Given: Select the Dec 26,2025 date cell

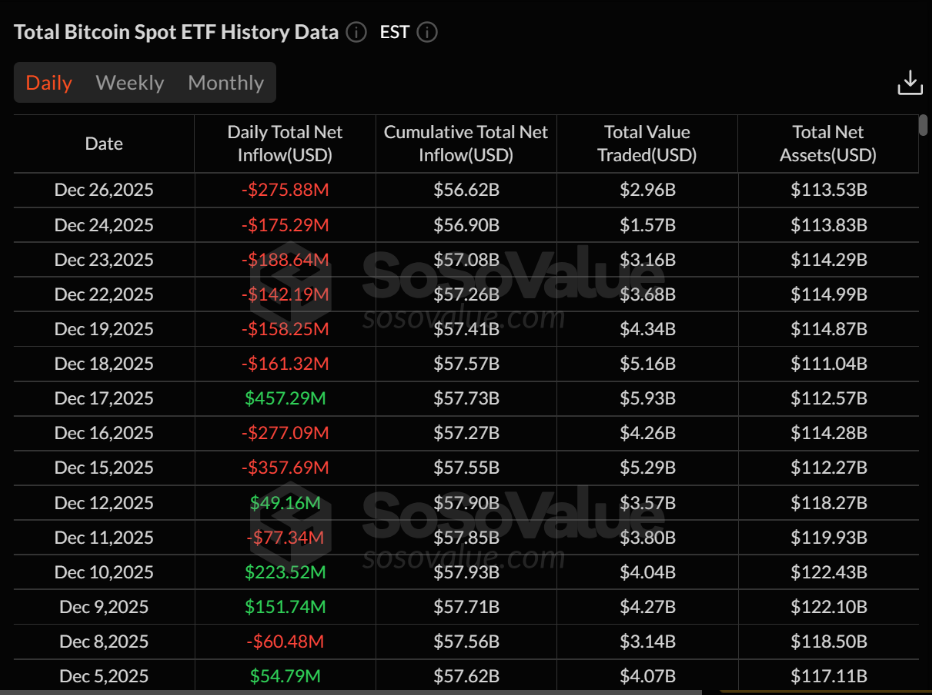Looking at the screenshot, I should 104,190.
